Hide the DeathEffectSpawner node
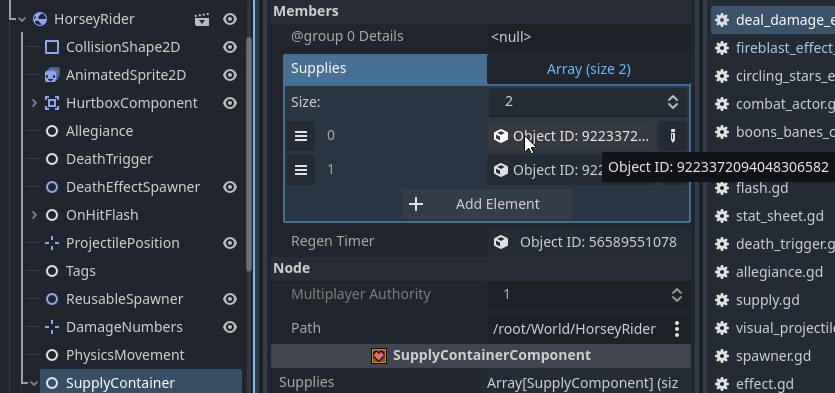 point(230,187)
